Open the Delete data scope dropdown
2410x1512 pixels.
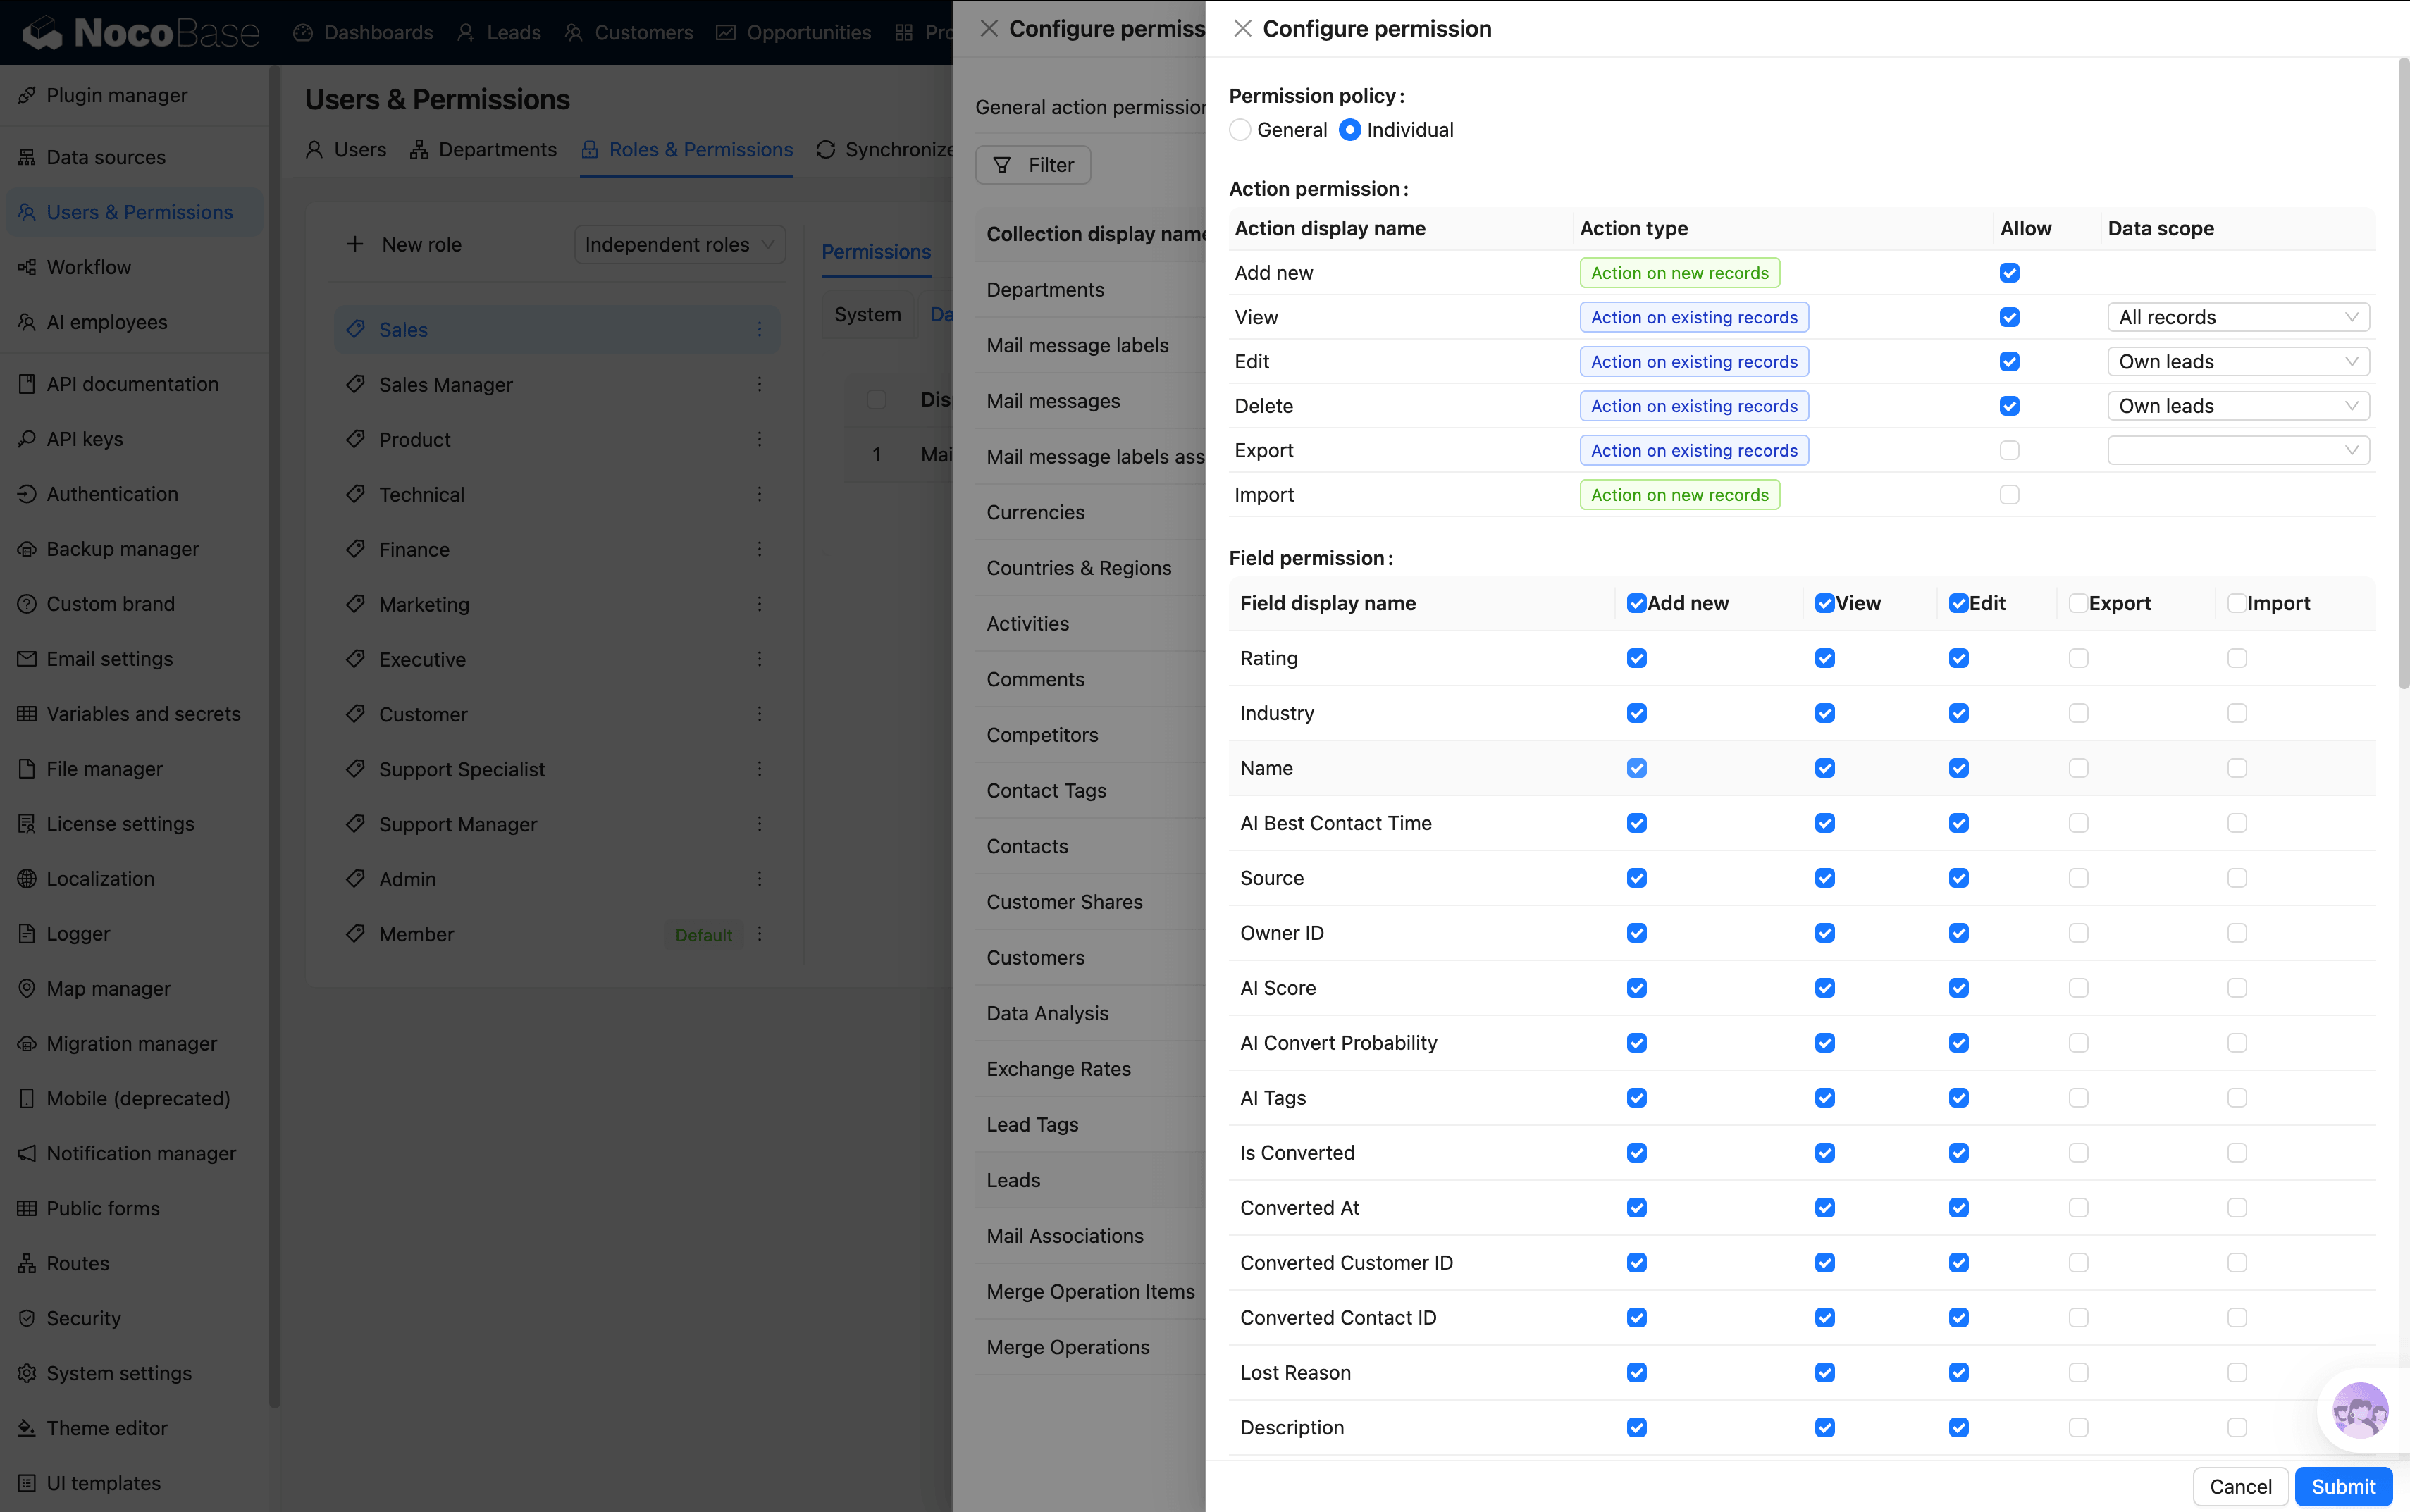pos(2237,406)
